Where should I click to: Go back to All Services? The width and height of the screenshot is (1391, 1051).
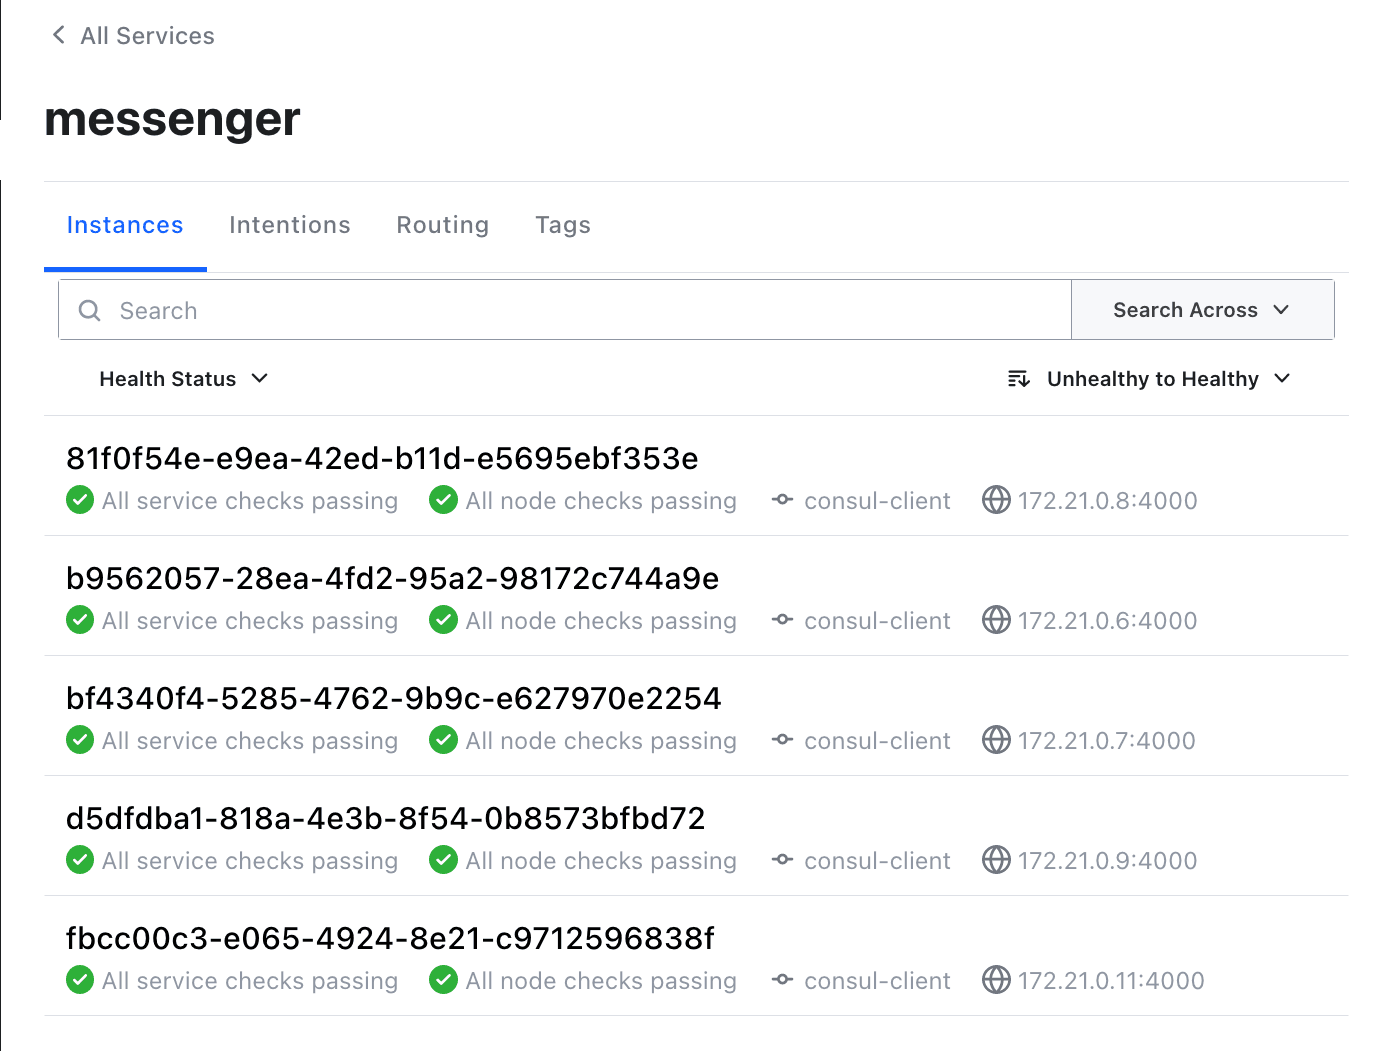coord(147,35)
